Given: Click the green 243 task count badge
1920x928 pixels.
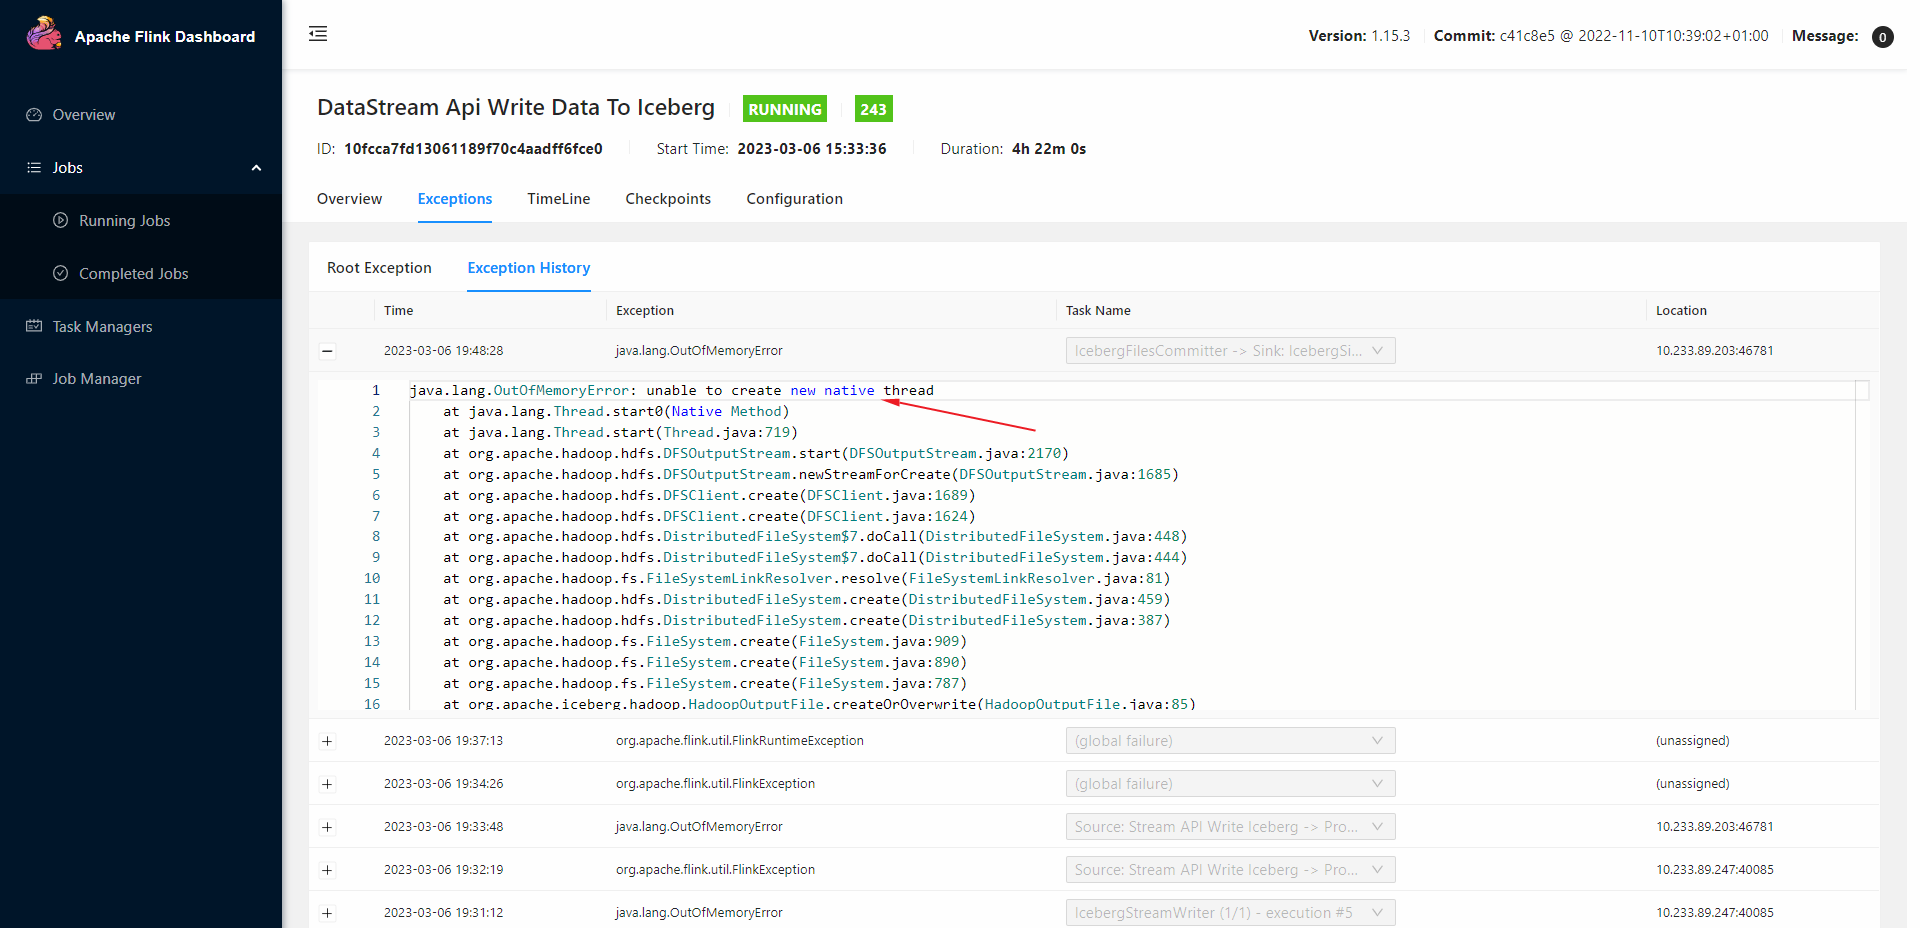Looking at the screenshot, I should pyautogui.click(x=873, y=109).
